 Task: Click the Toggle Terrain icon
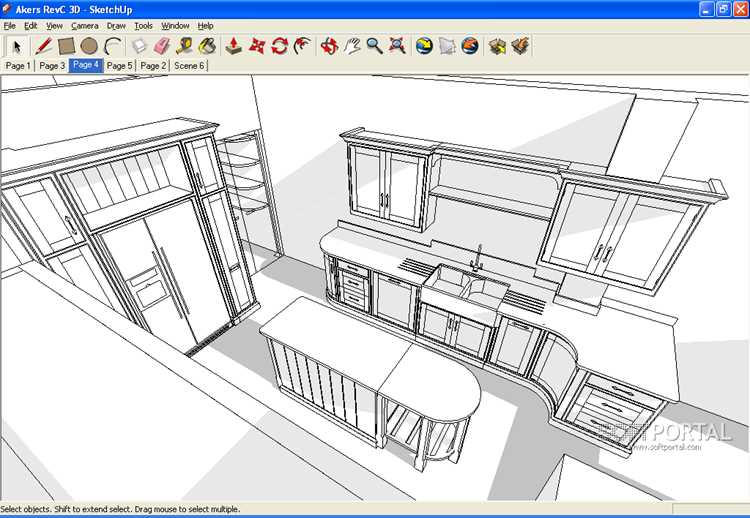(x=447, y=46)
